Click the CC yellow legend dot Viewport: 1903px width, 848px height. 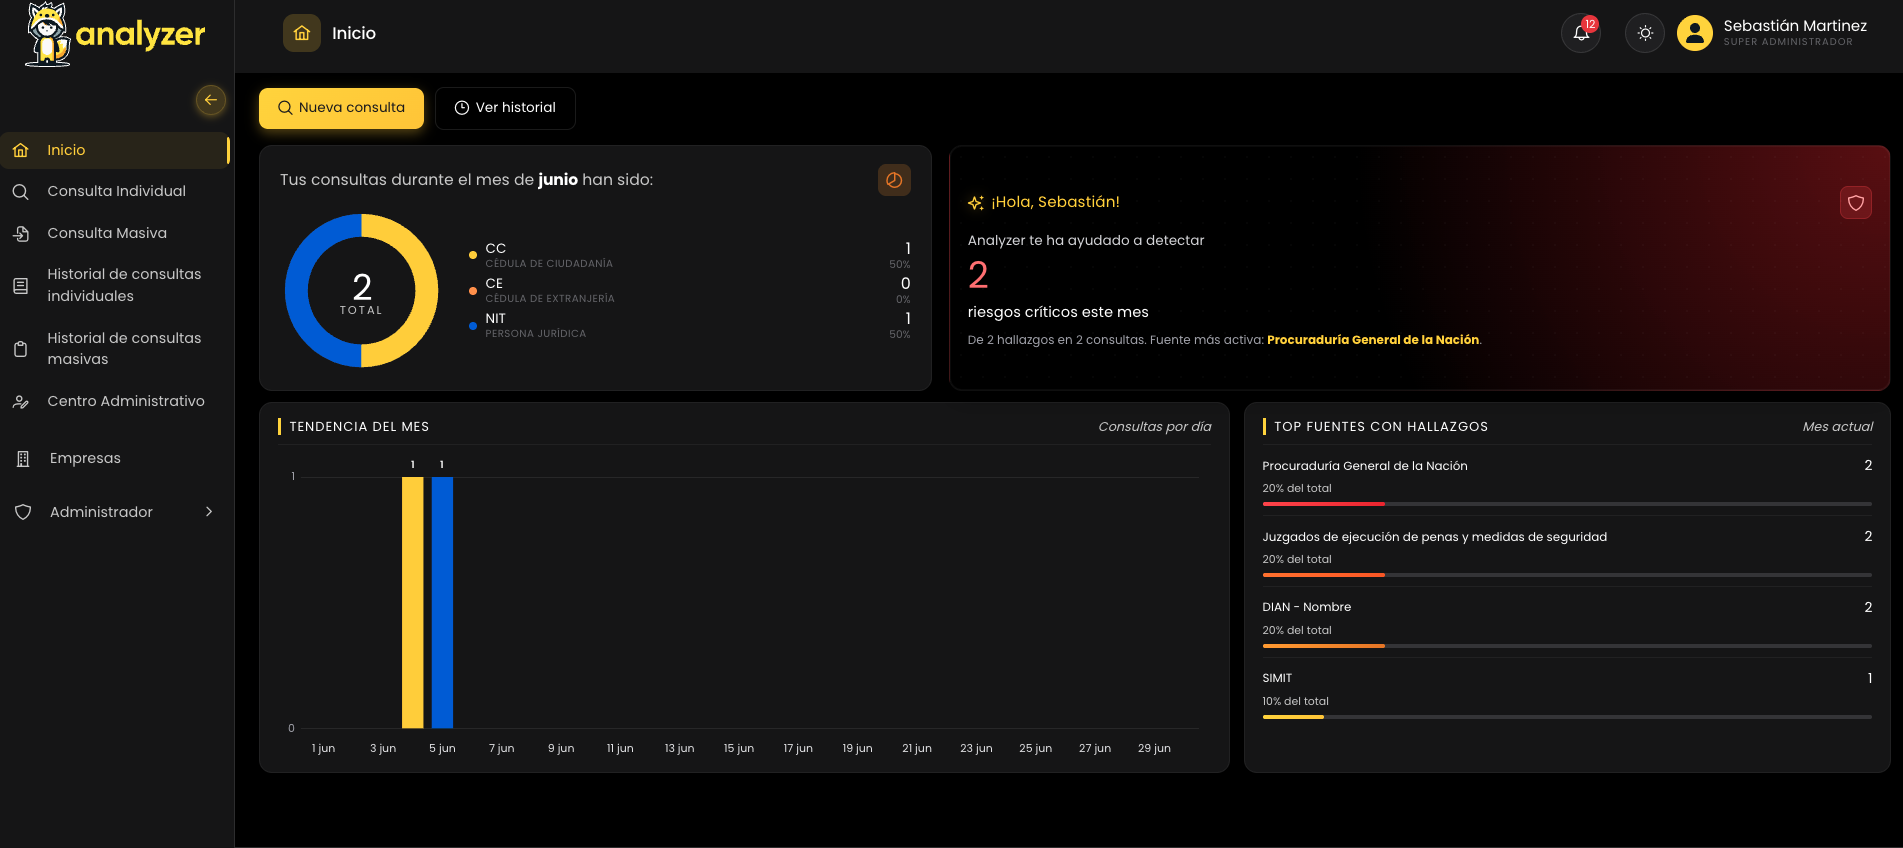coord(473,255)
